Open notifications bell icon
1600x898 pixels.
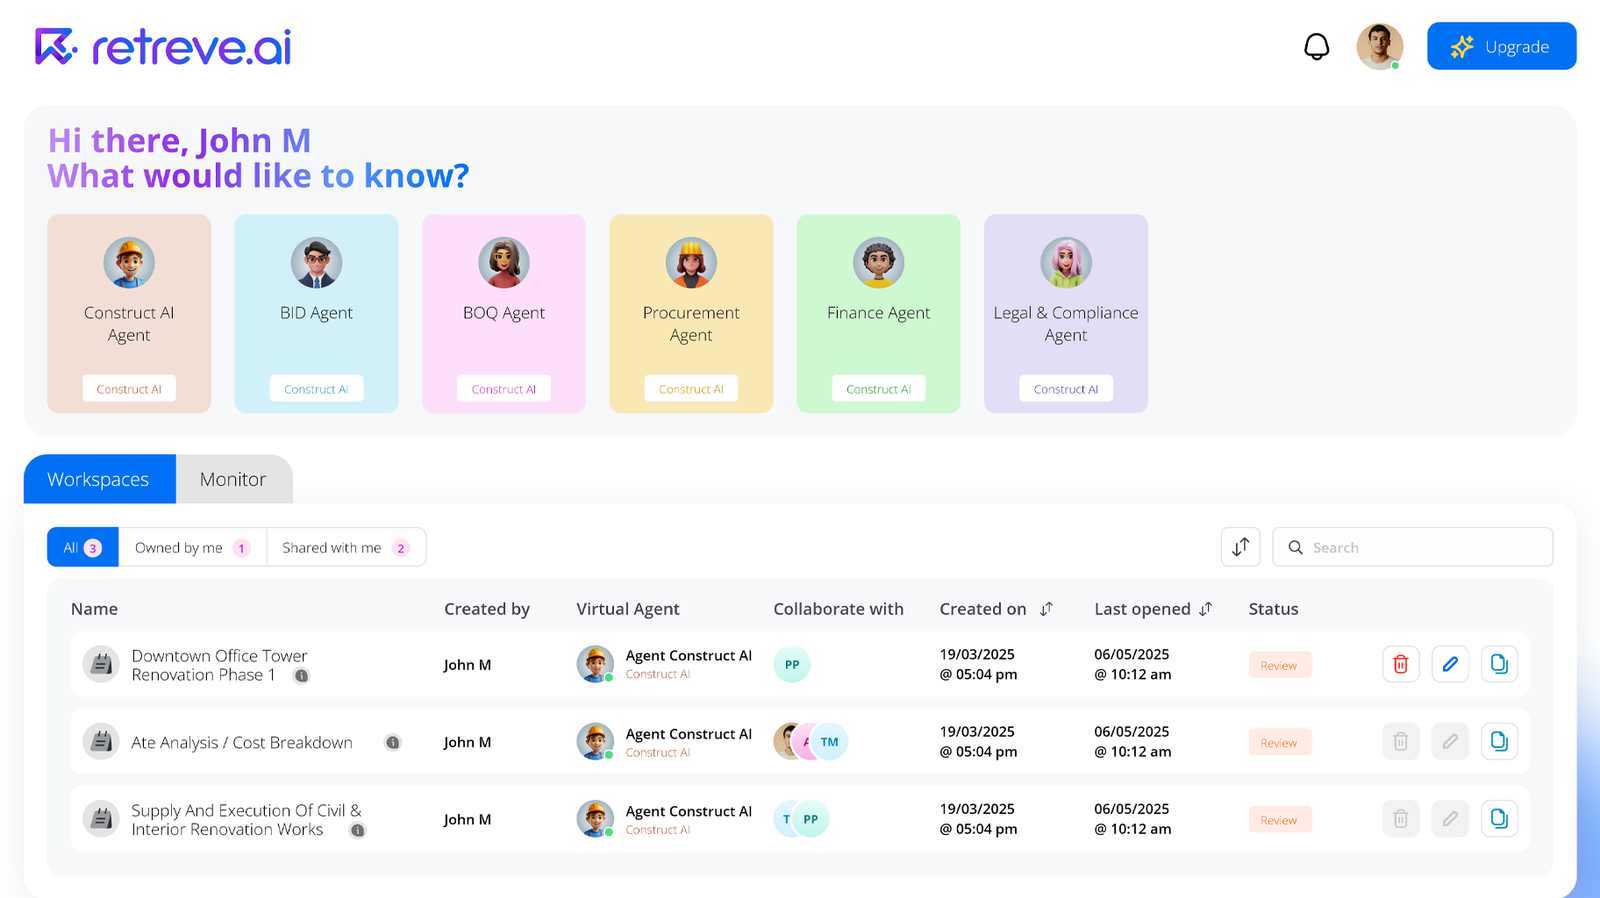(x=1316, y=47)
